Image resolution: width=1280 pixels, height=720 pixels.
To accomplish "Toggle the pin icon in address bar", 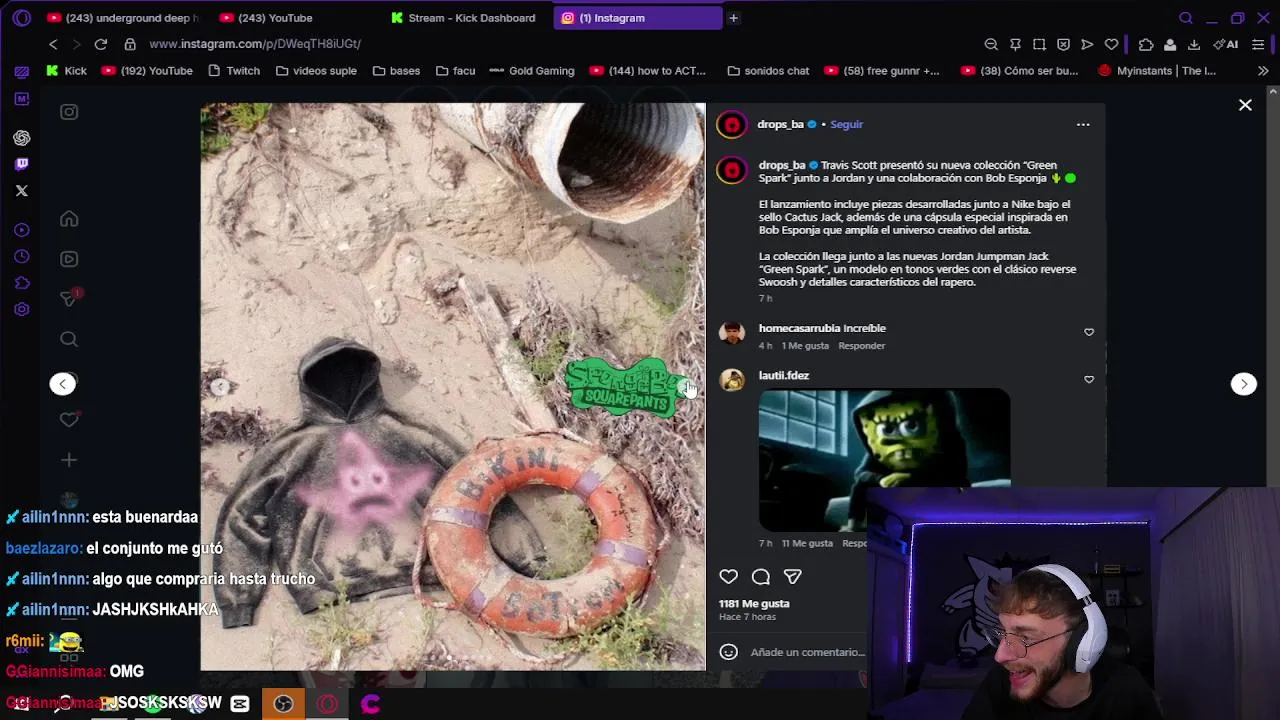I will tap(1015, 44).
